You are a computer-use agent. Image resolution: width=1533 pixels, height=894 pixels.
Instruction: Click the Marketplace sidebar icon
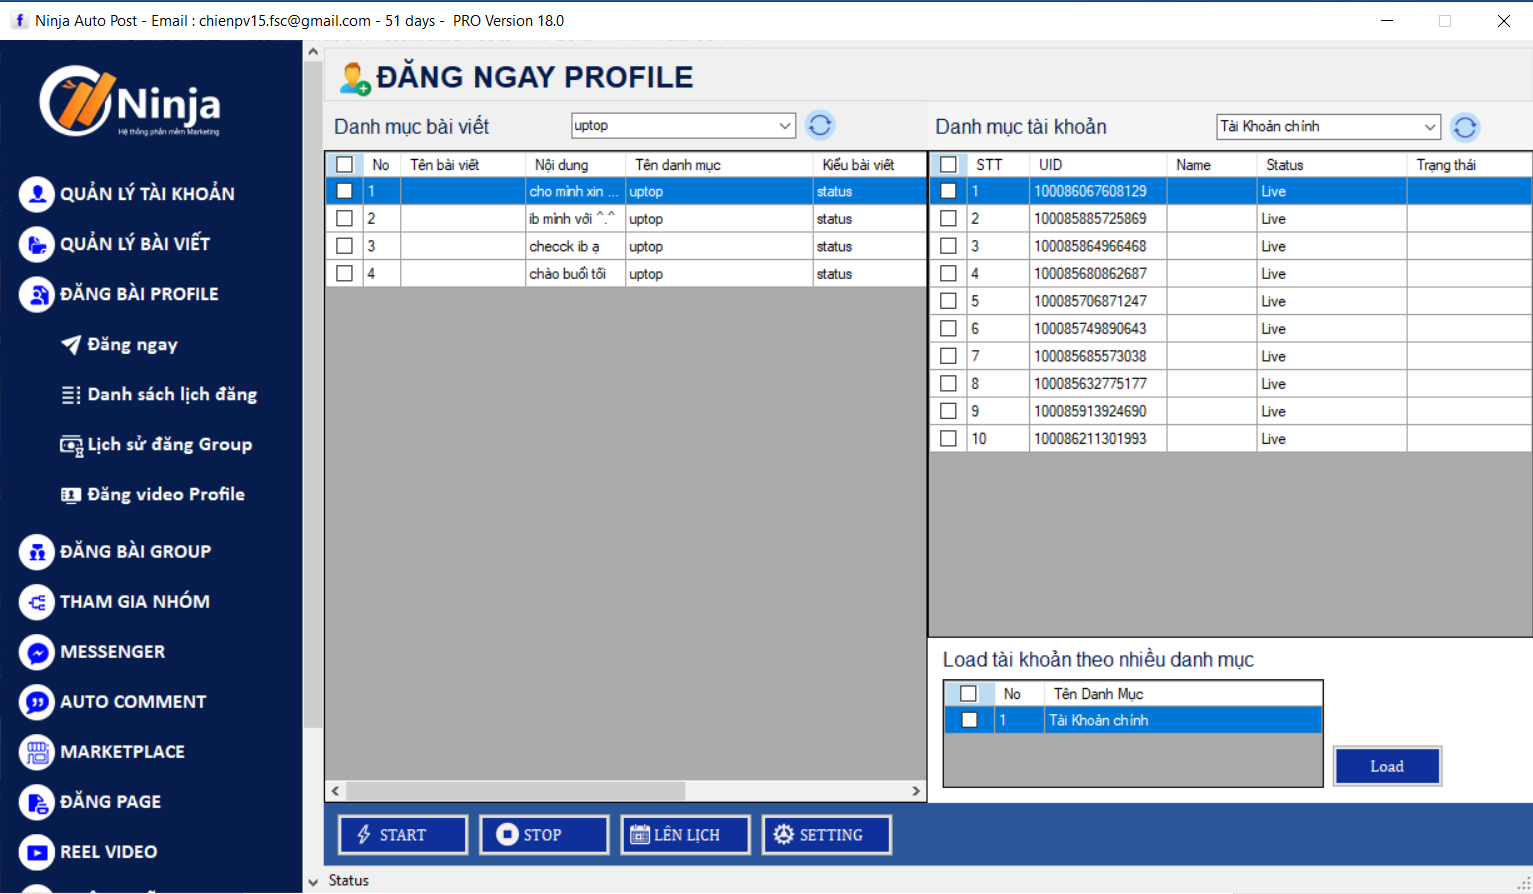tap(37, 752)
